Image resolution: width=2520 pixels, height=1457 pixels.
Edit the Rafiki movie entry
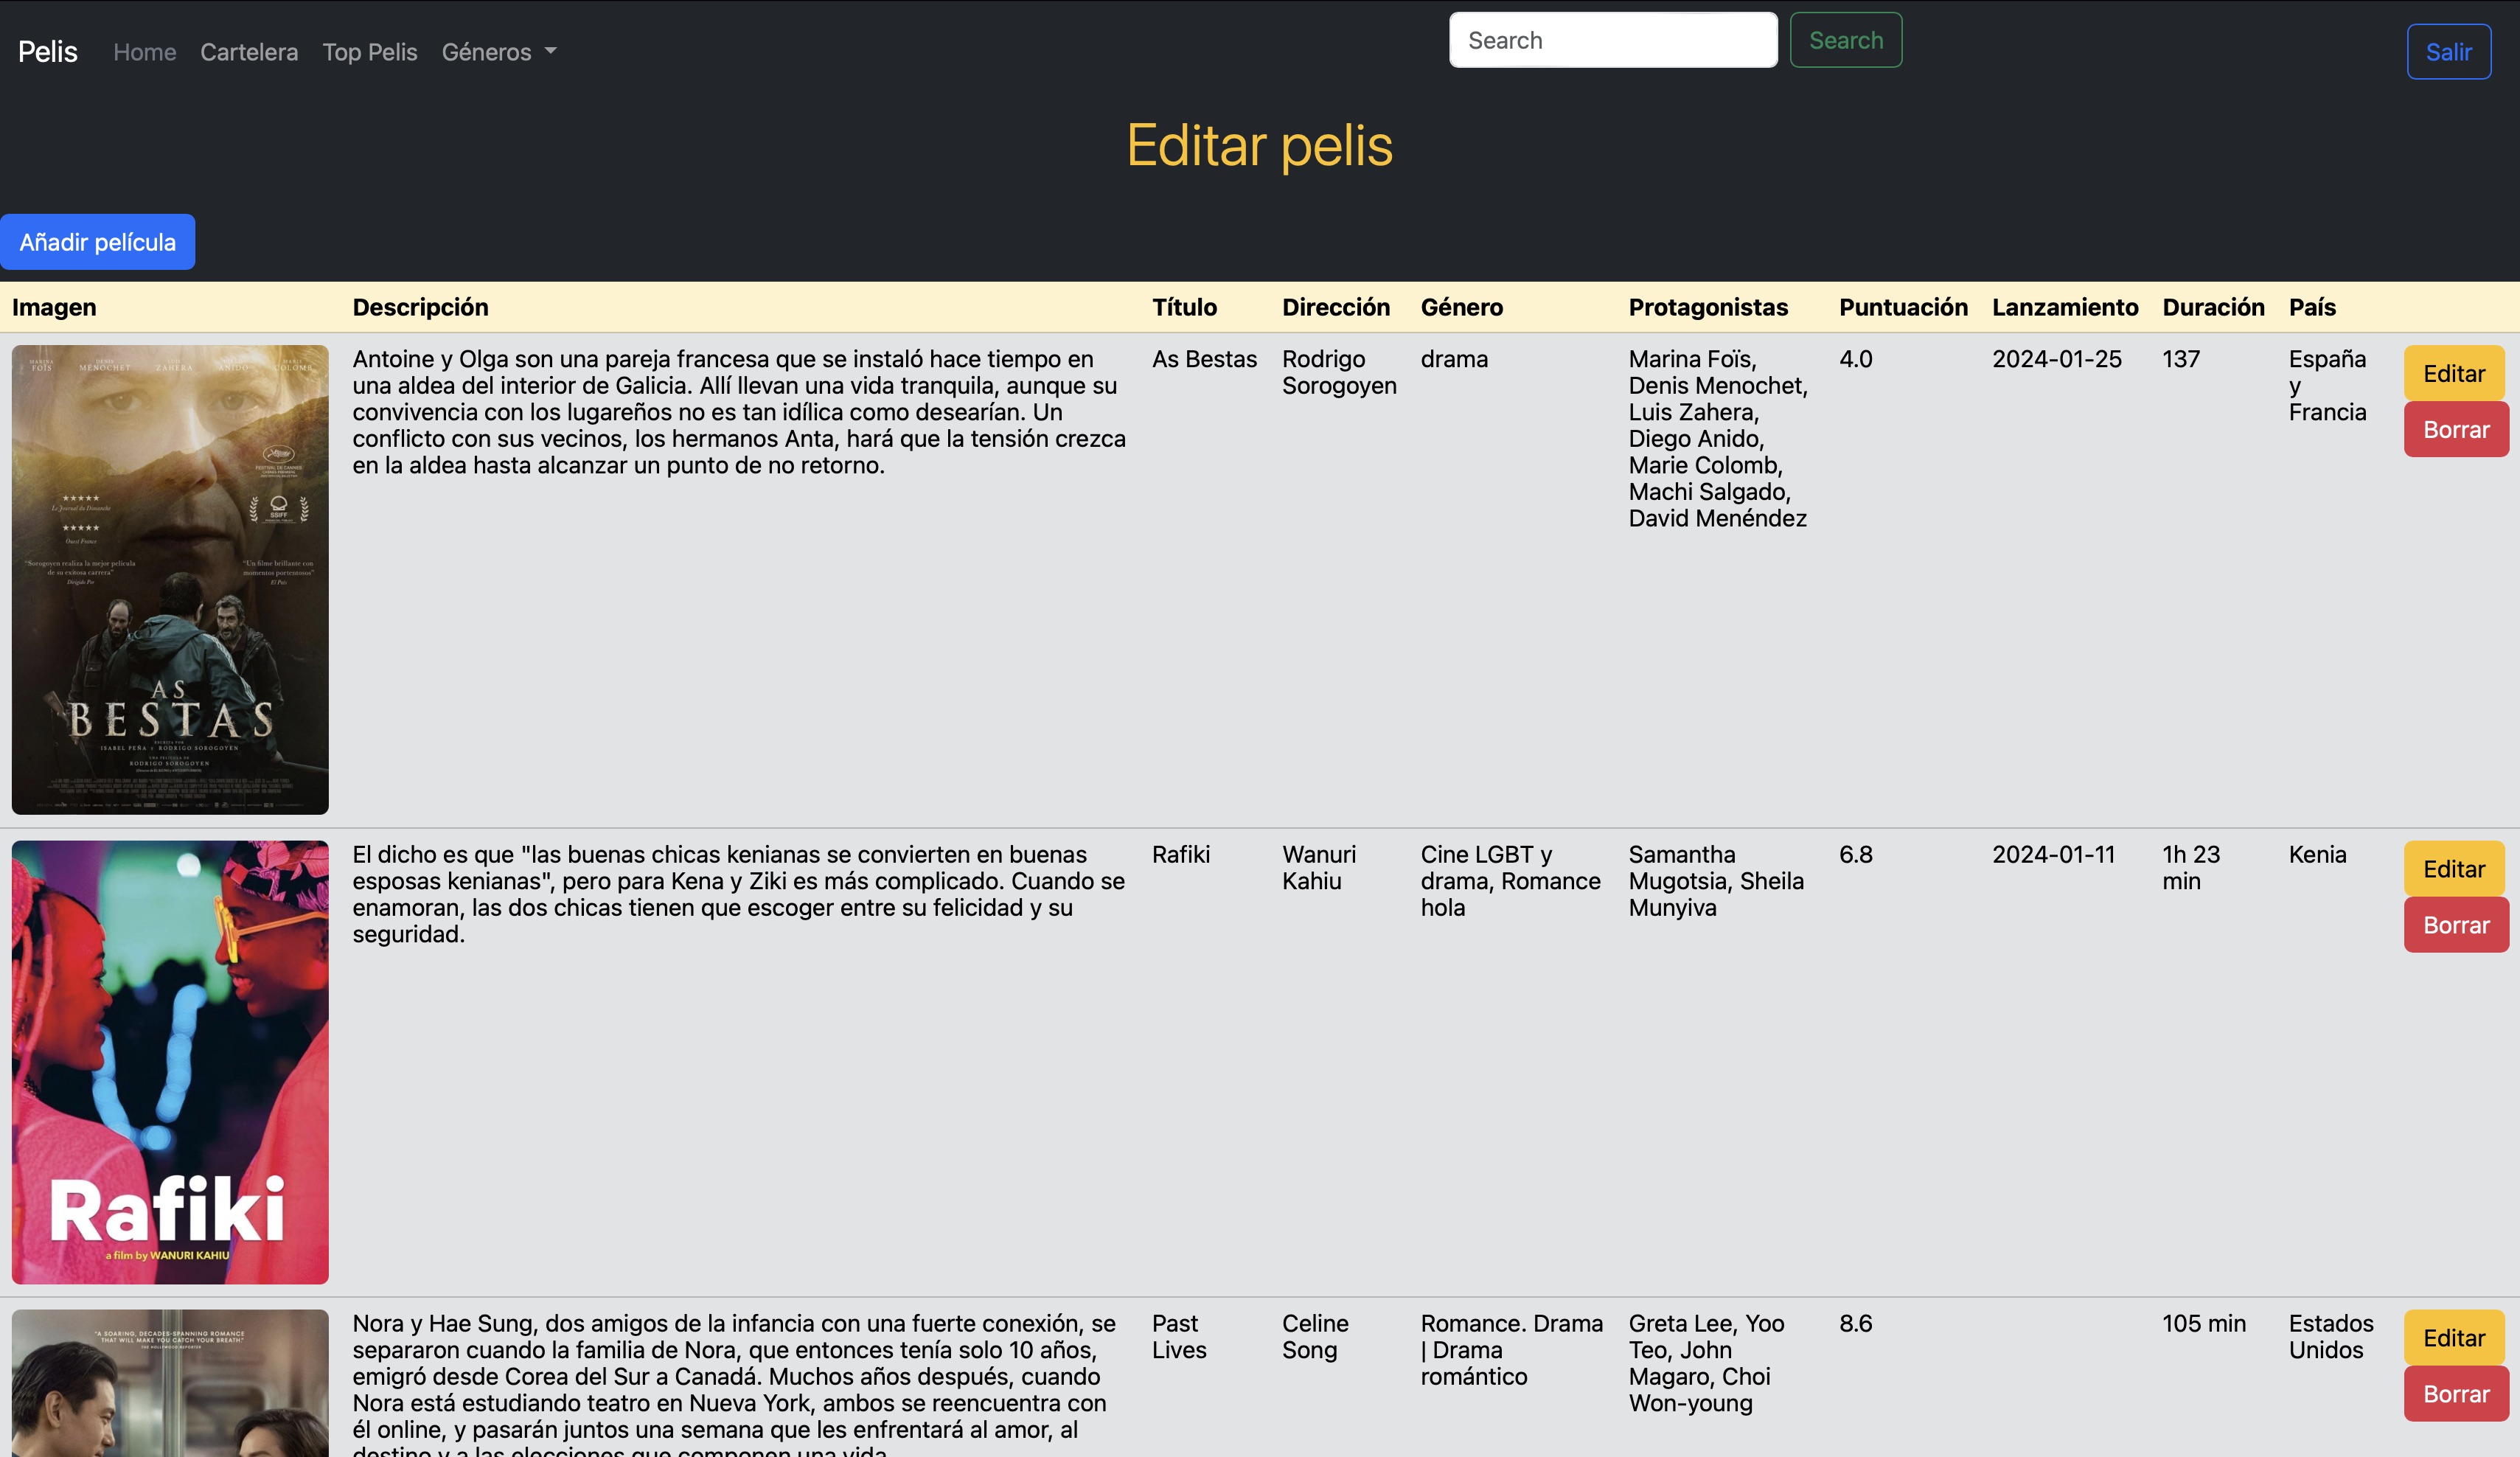point(2453,868)
